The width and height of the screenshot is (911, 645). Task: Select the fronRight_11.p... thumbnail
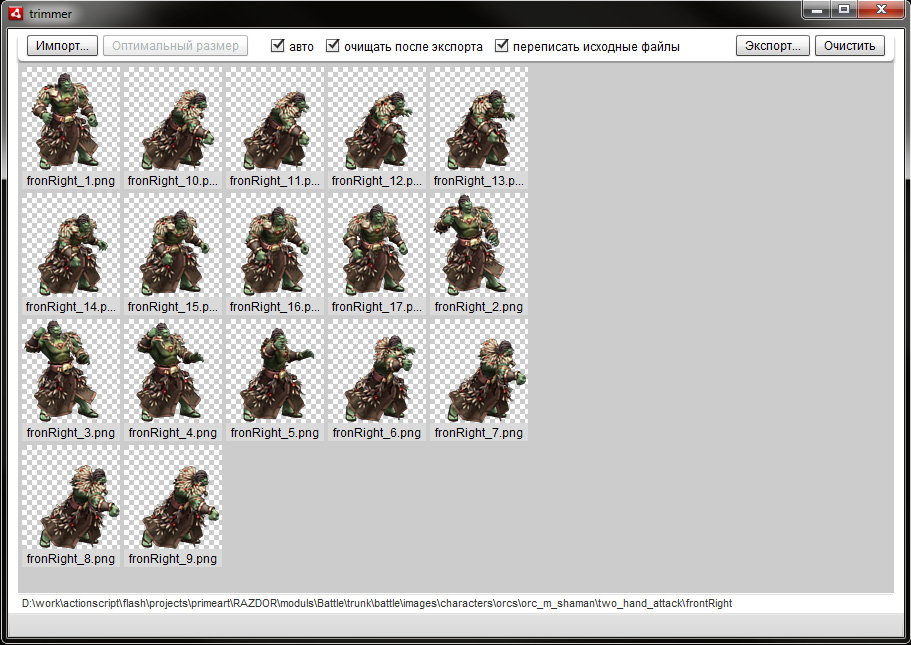click(x=275, y=127)
